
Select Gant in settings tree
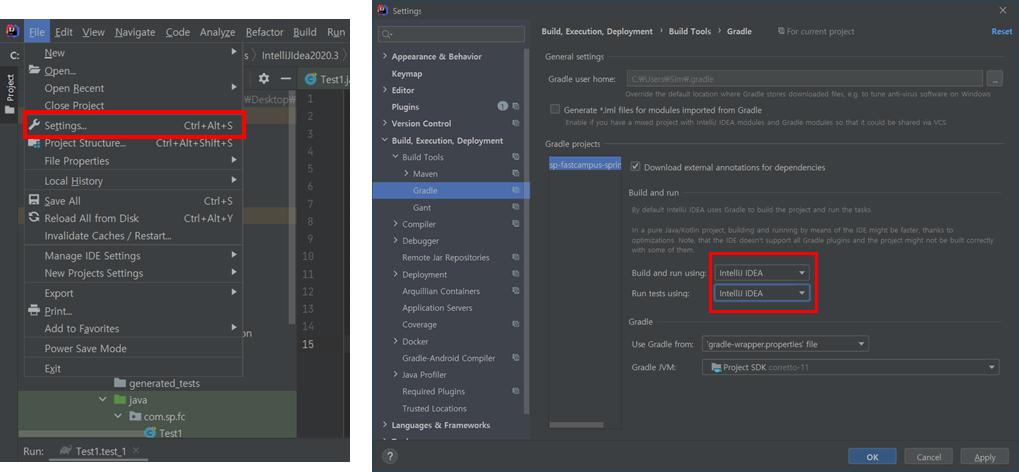(422, 207)
